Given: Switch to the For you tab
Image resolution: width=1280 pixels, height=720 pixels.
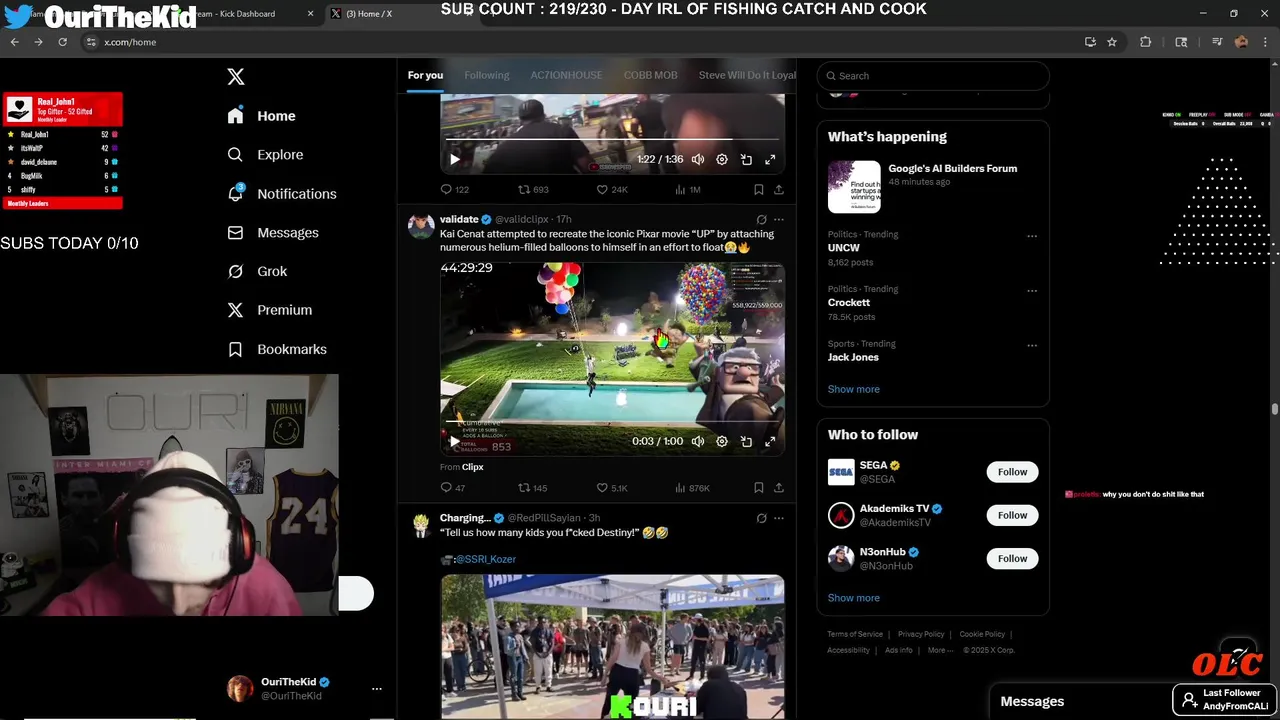Looking at the screenshot, I should point(425,75).
